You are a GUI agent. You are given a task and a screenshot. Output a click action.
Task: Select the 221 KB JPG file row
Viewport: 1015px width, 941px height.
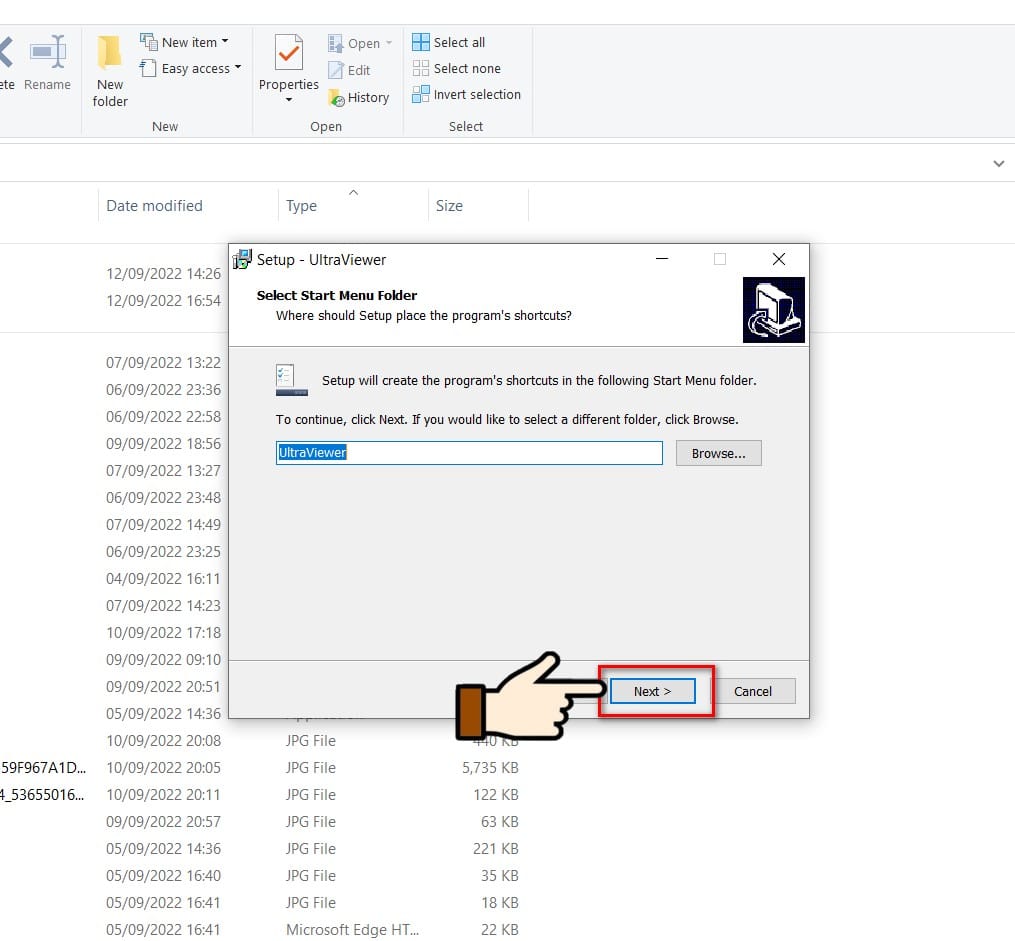[x=259, y=848]
